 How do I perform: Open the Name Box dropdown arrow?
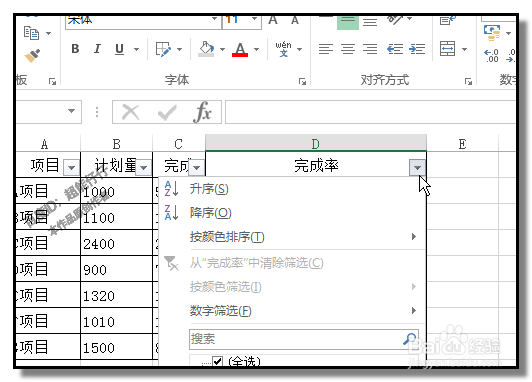point(71,111)
